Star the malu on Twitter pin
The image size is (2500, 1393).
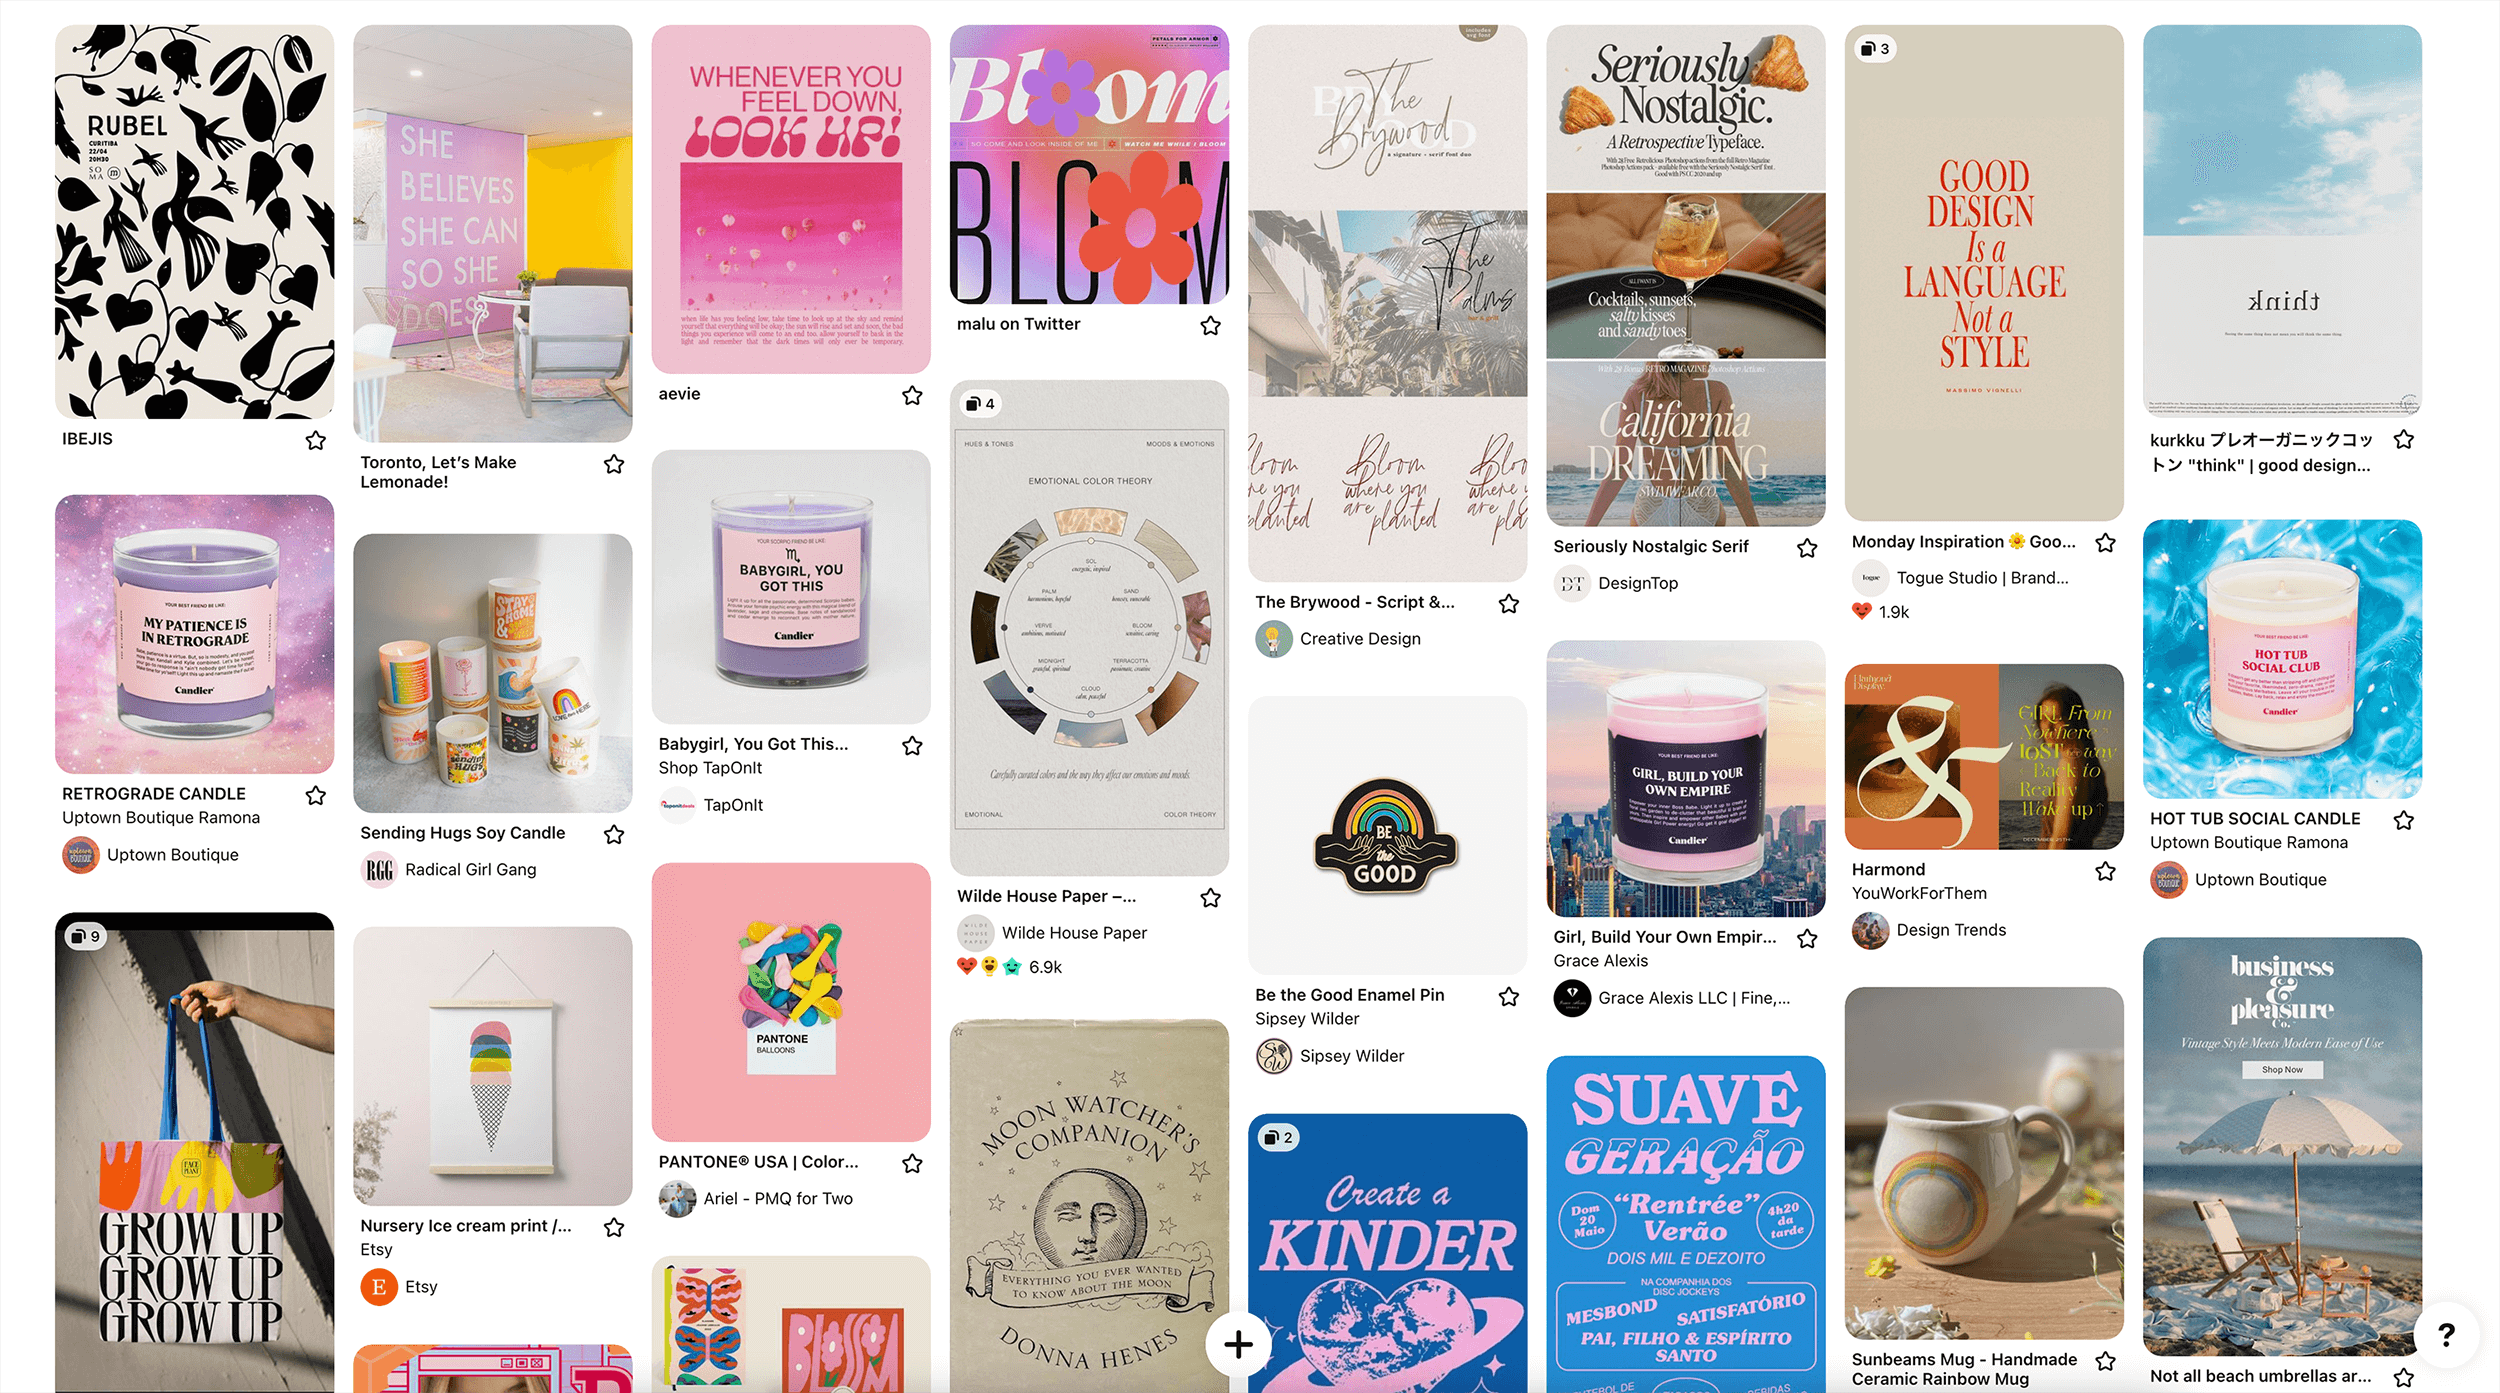pyautogui.click(x=1210, y=325)
